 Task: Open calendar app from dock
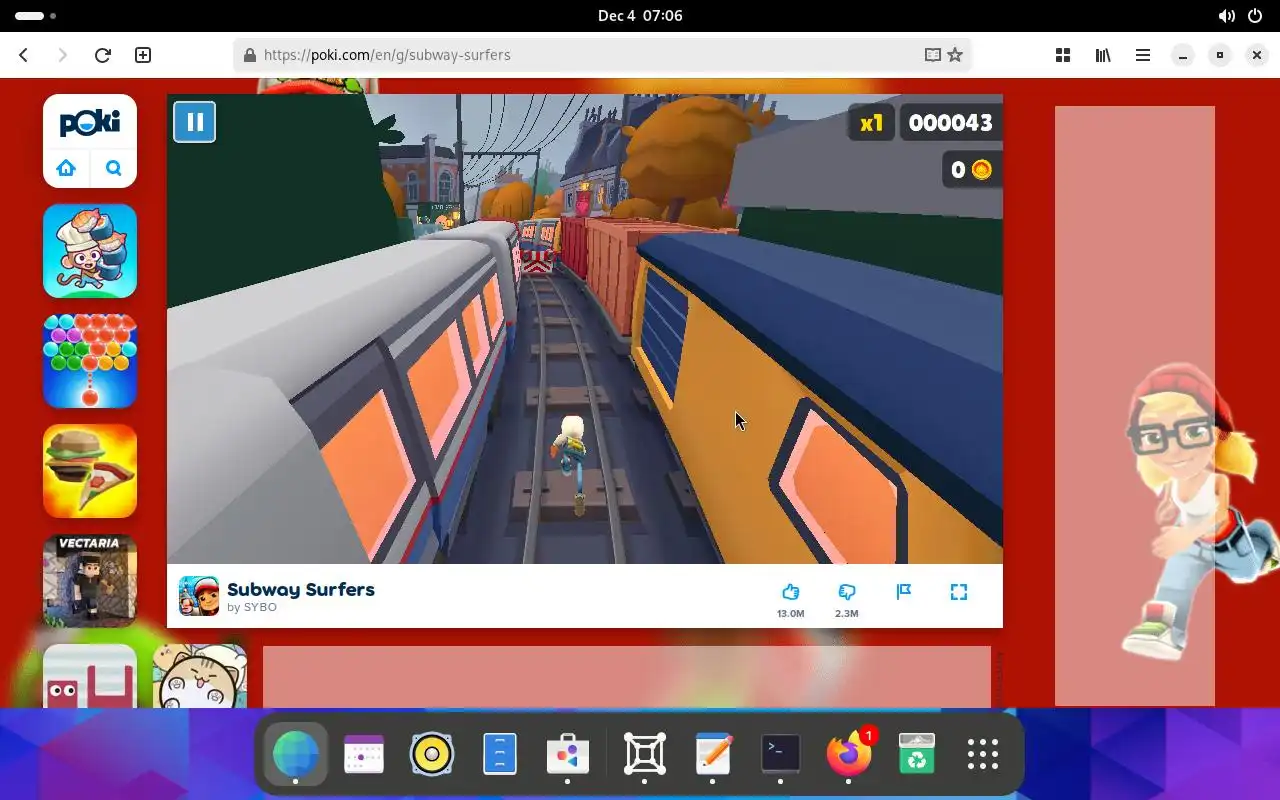tap(364, 754)
